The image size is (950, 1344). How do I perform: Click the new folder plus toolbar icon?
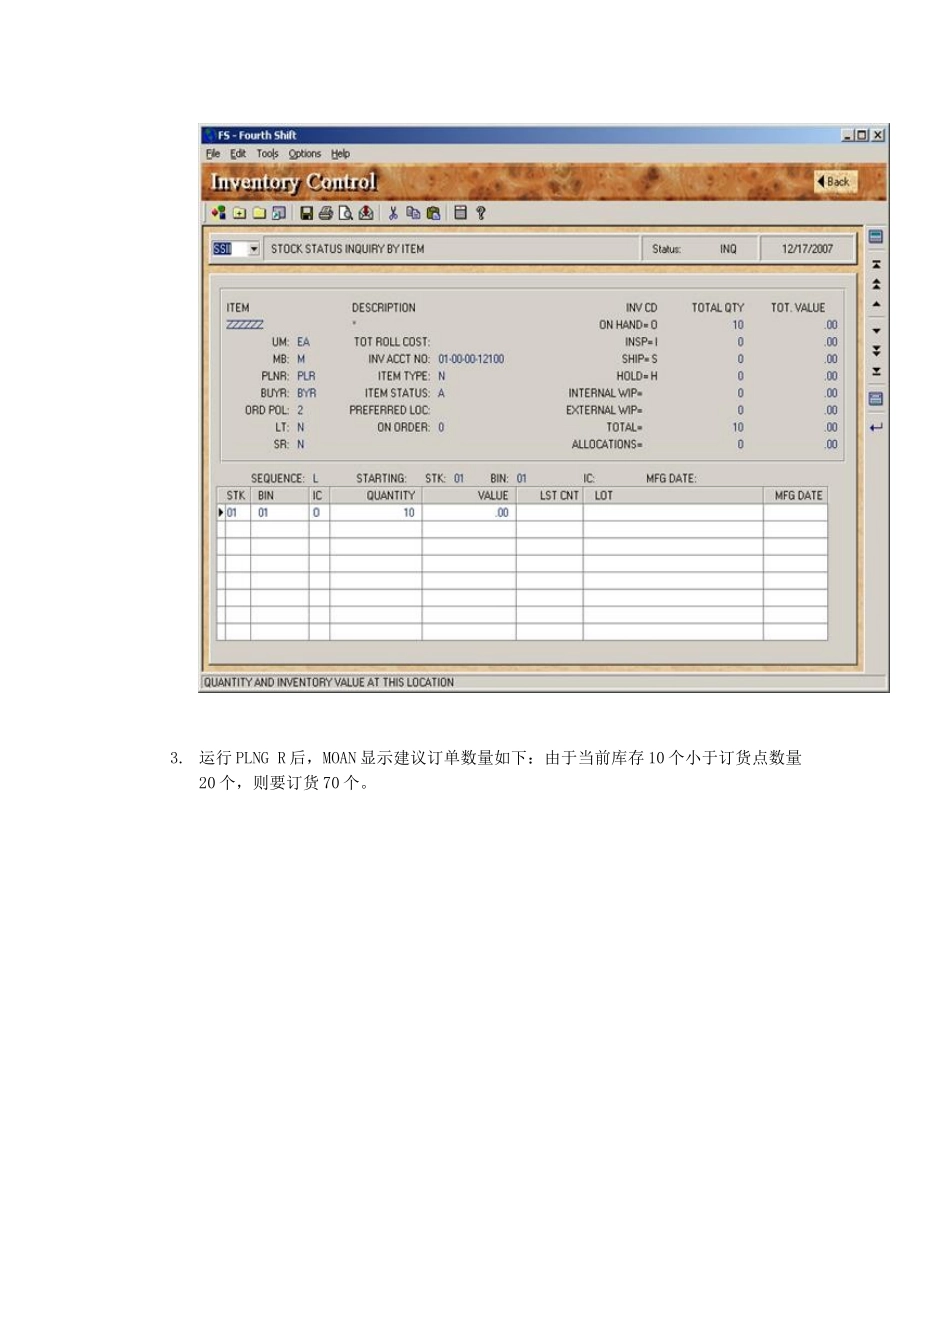[239, 213]
